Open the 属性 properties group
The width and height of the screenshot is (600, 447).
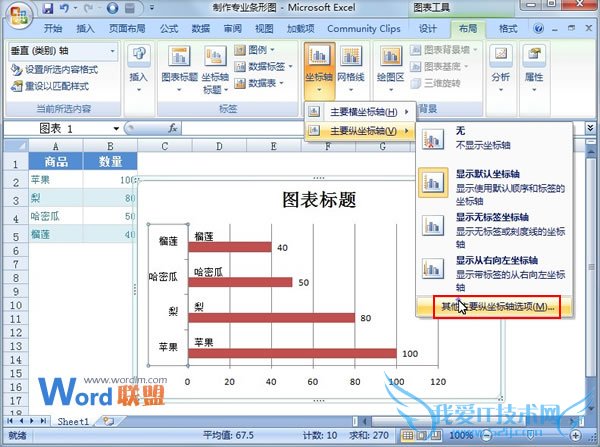[534, 70]
